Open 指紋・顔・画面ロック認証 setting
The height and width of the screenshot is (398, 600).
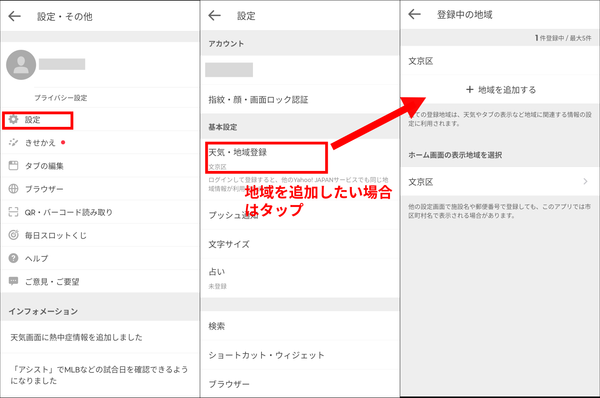(300, 100)
